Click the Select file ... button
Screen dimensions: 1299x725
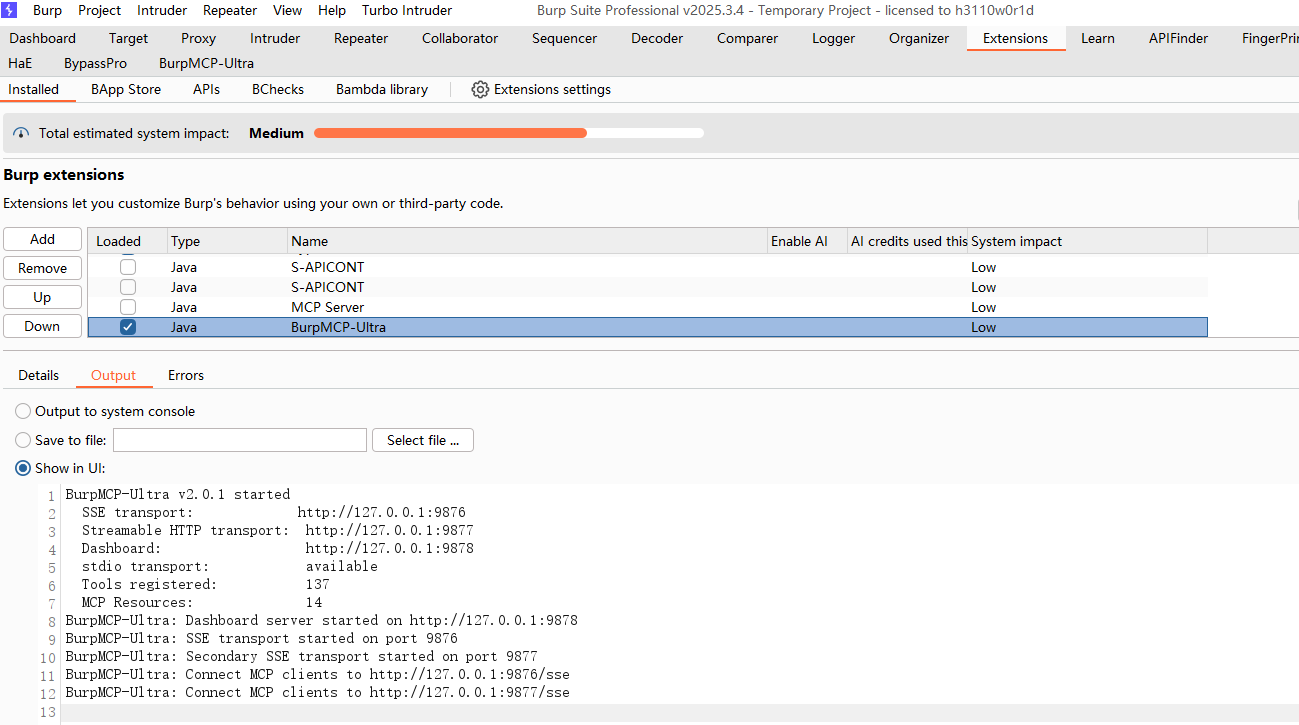tap(423, 440)
